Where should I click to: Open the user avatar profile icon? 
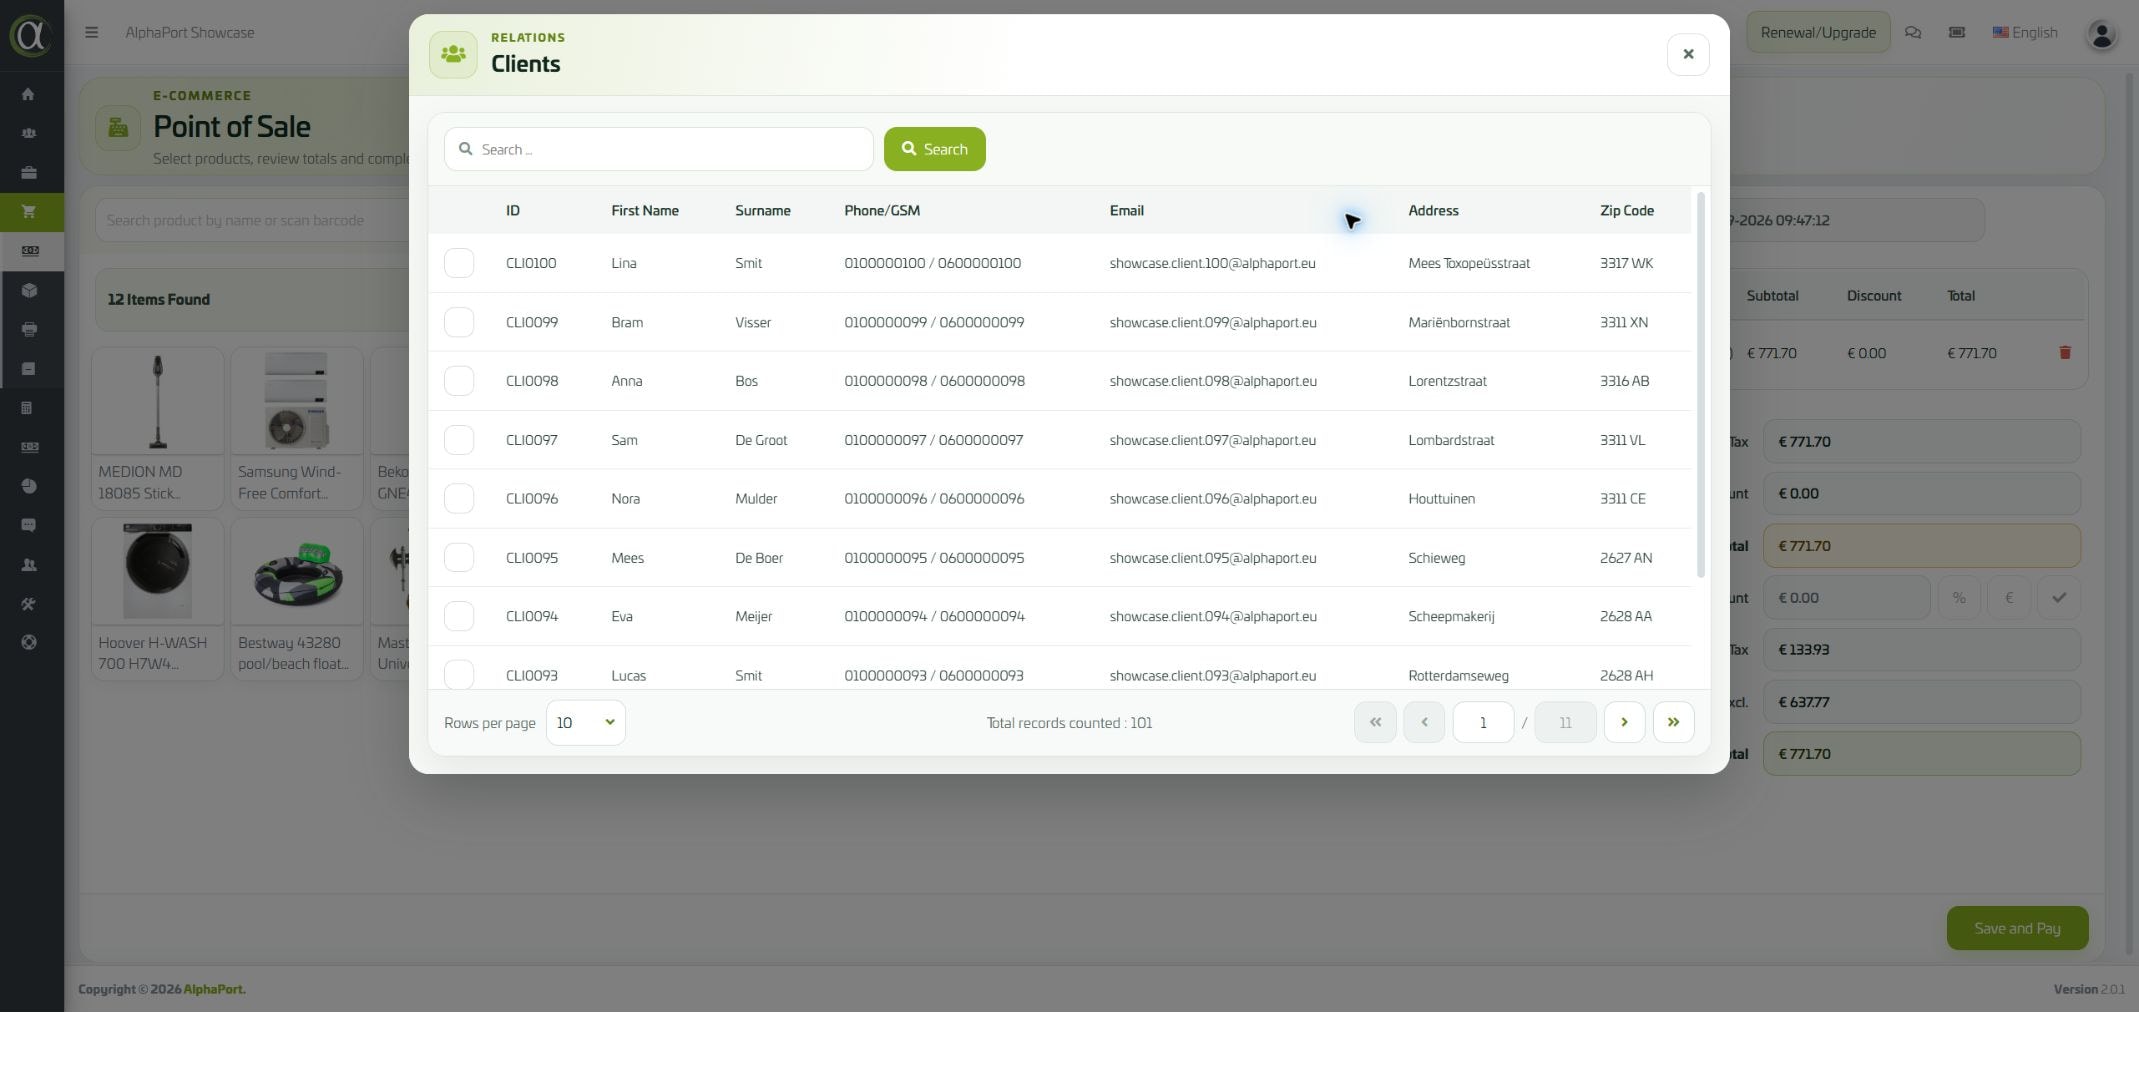pos(2101,34)
